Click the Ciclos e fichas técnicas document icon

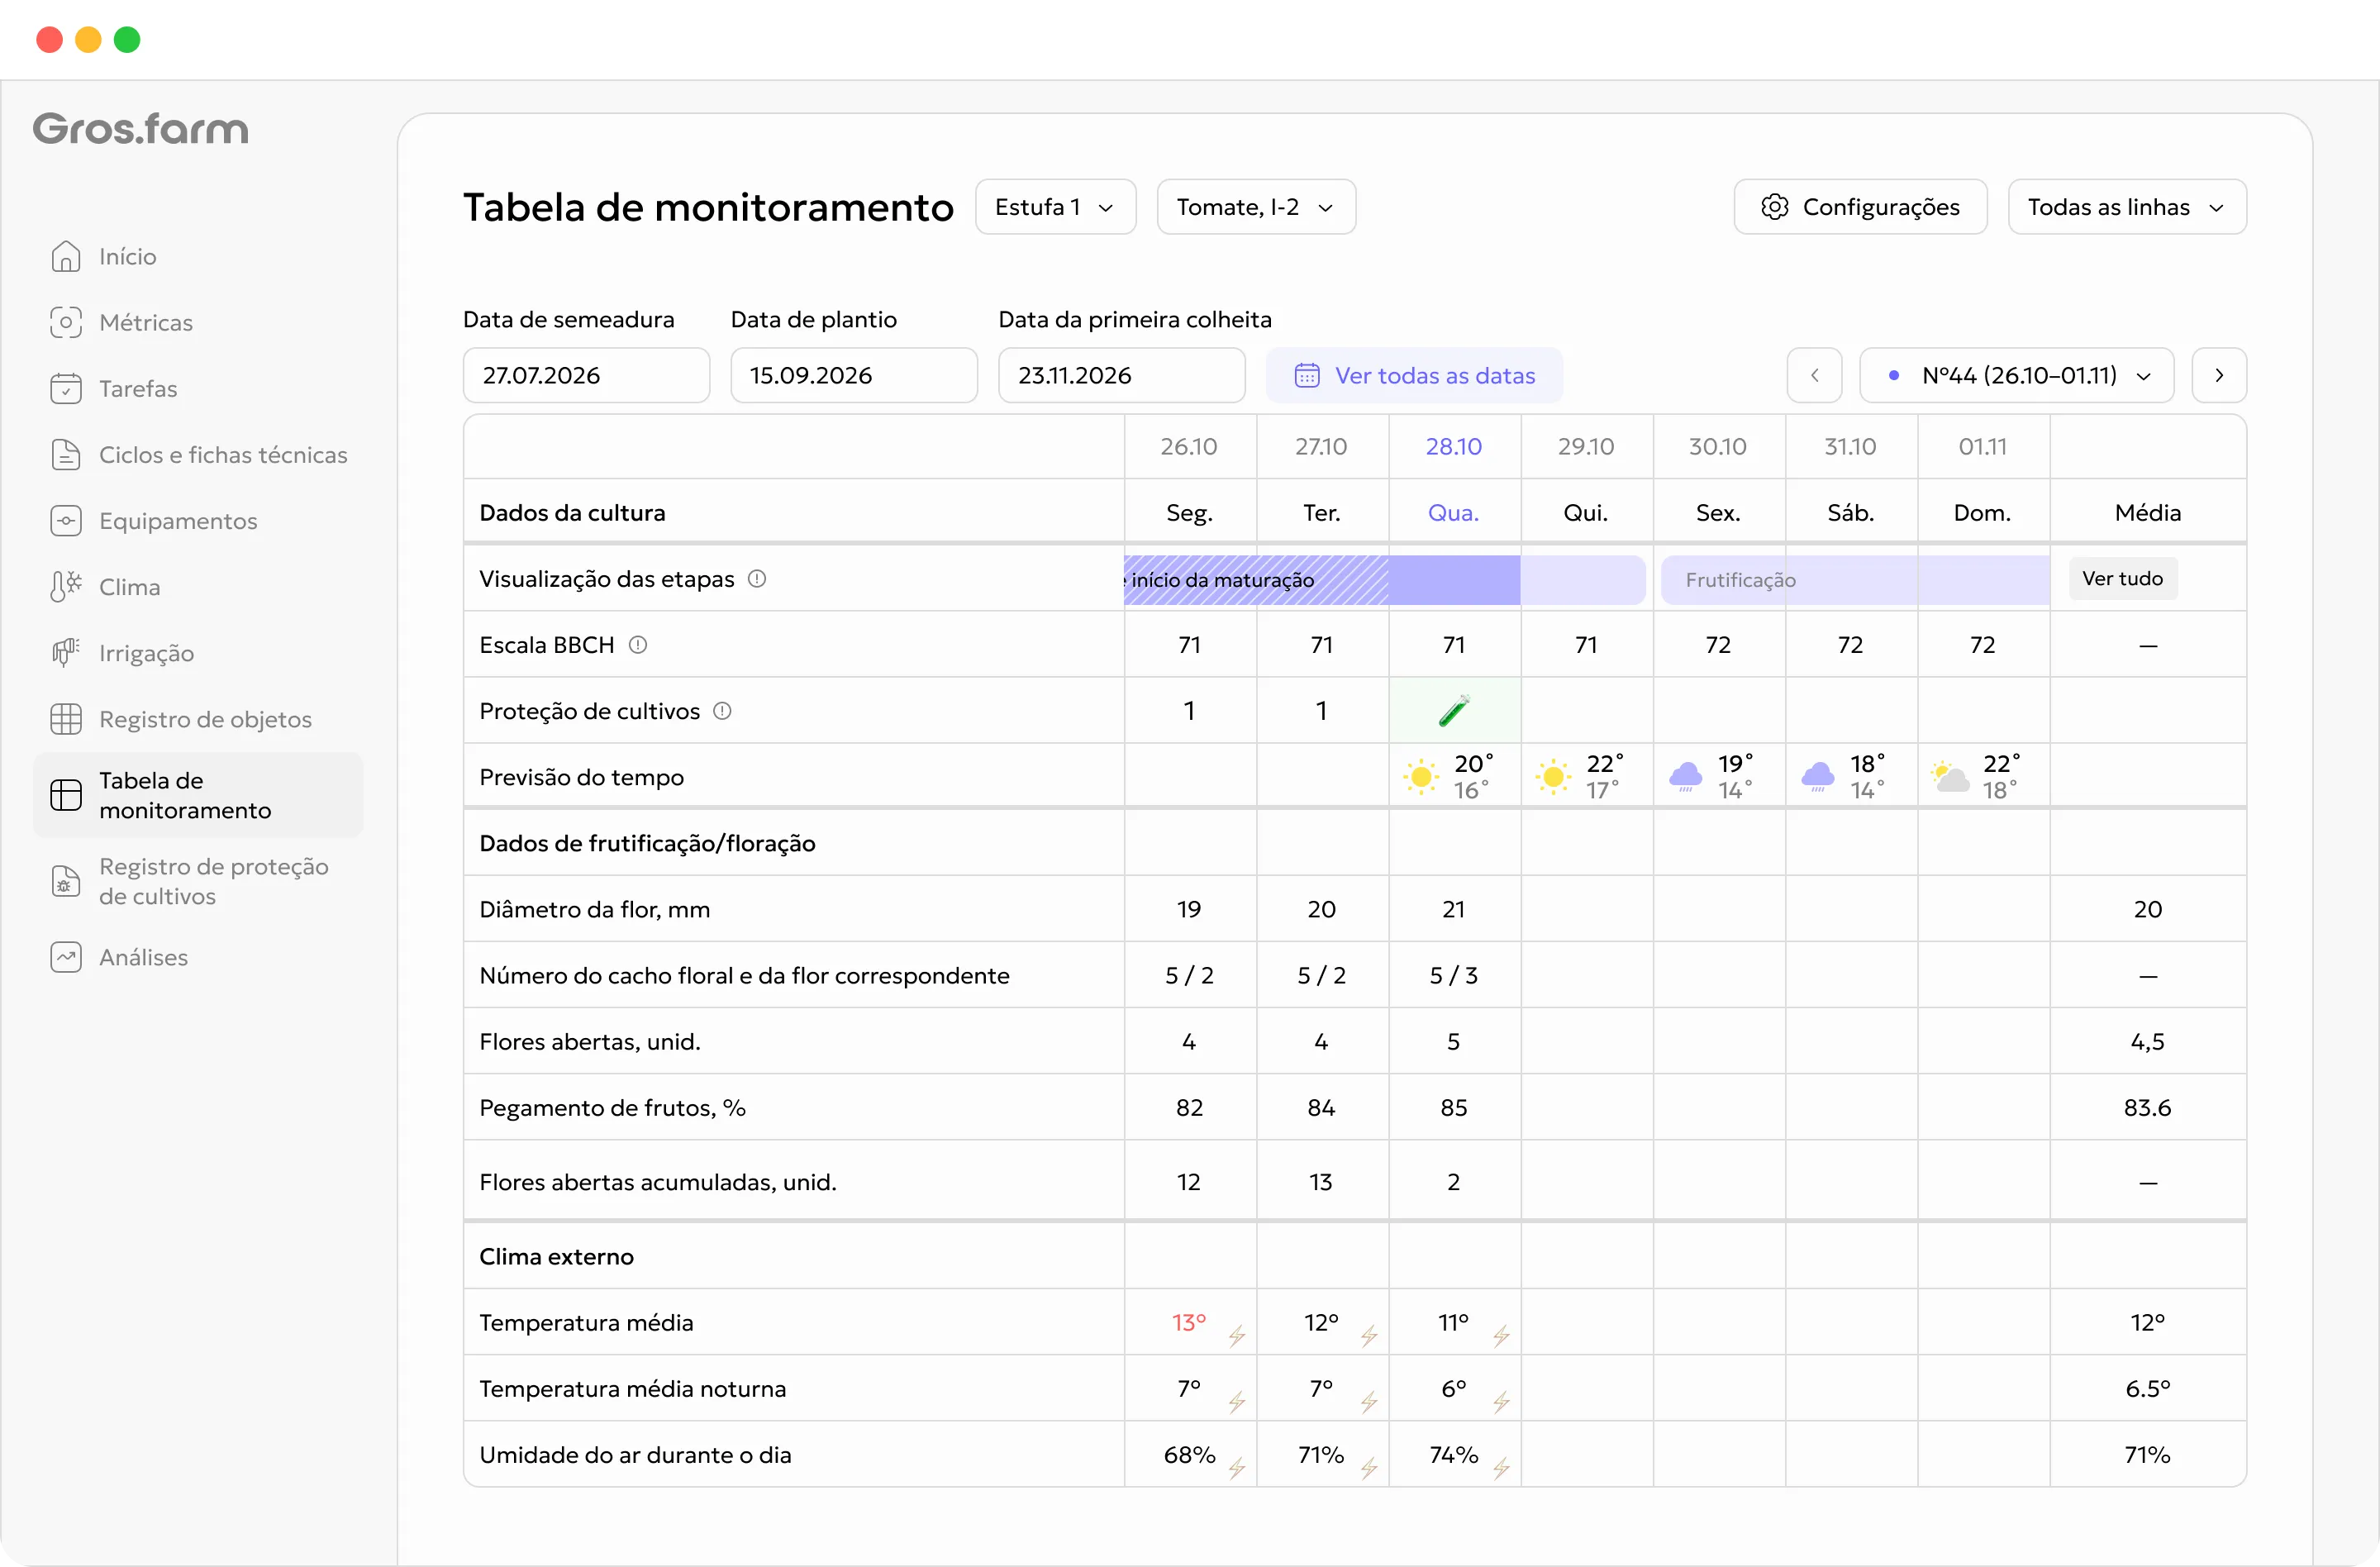[66, 454]
